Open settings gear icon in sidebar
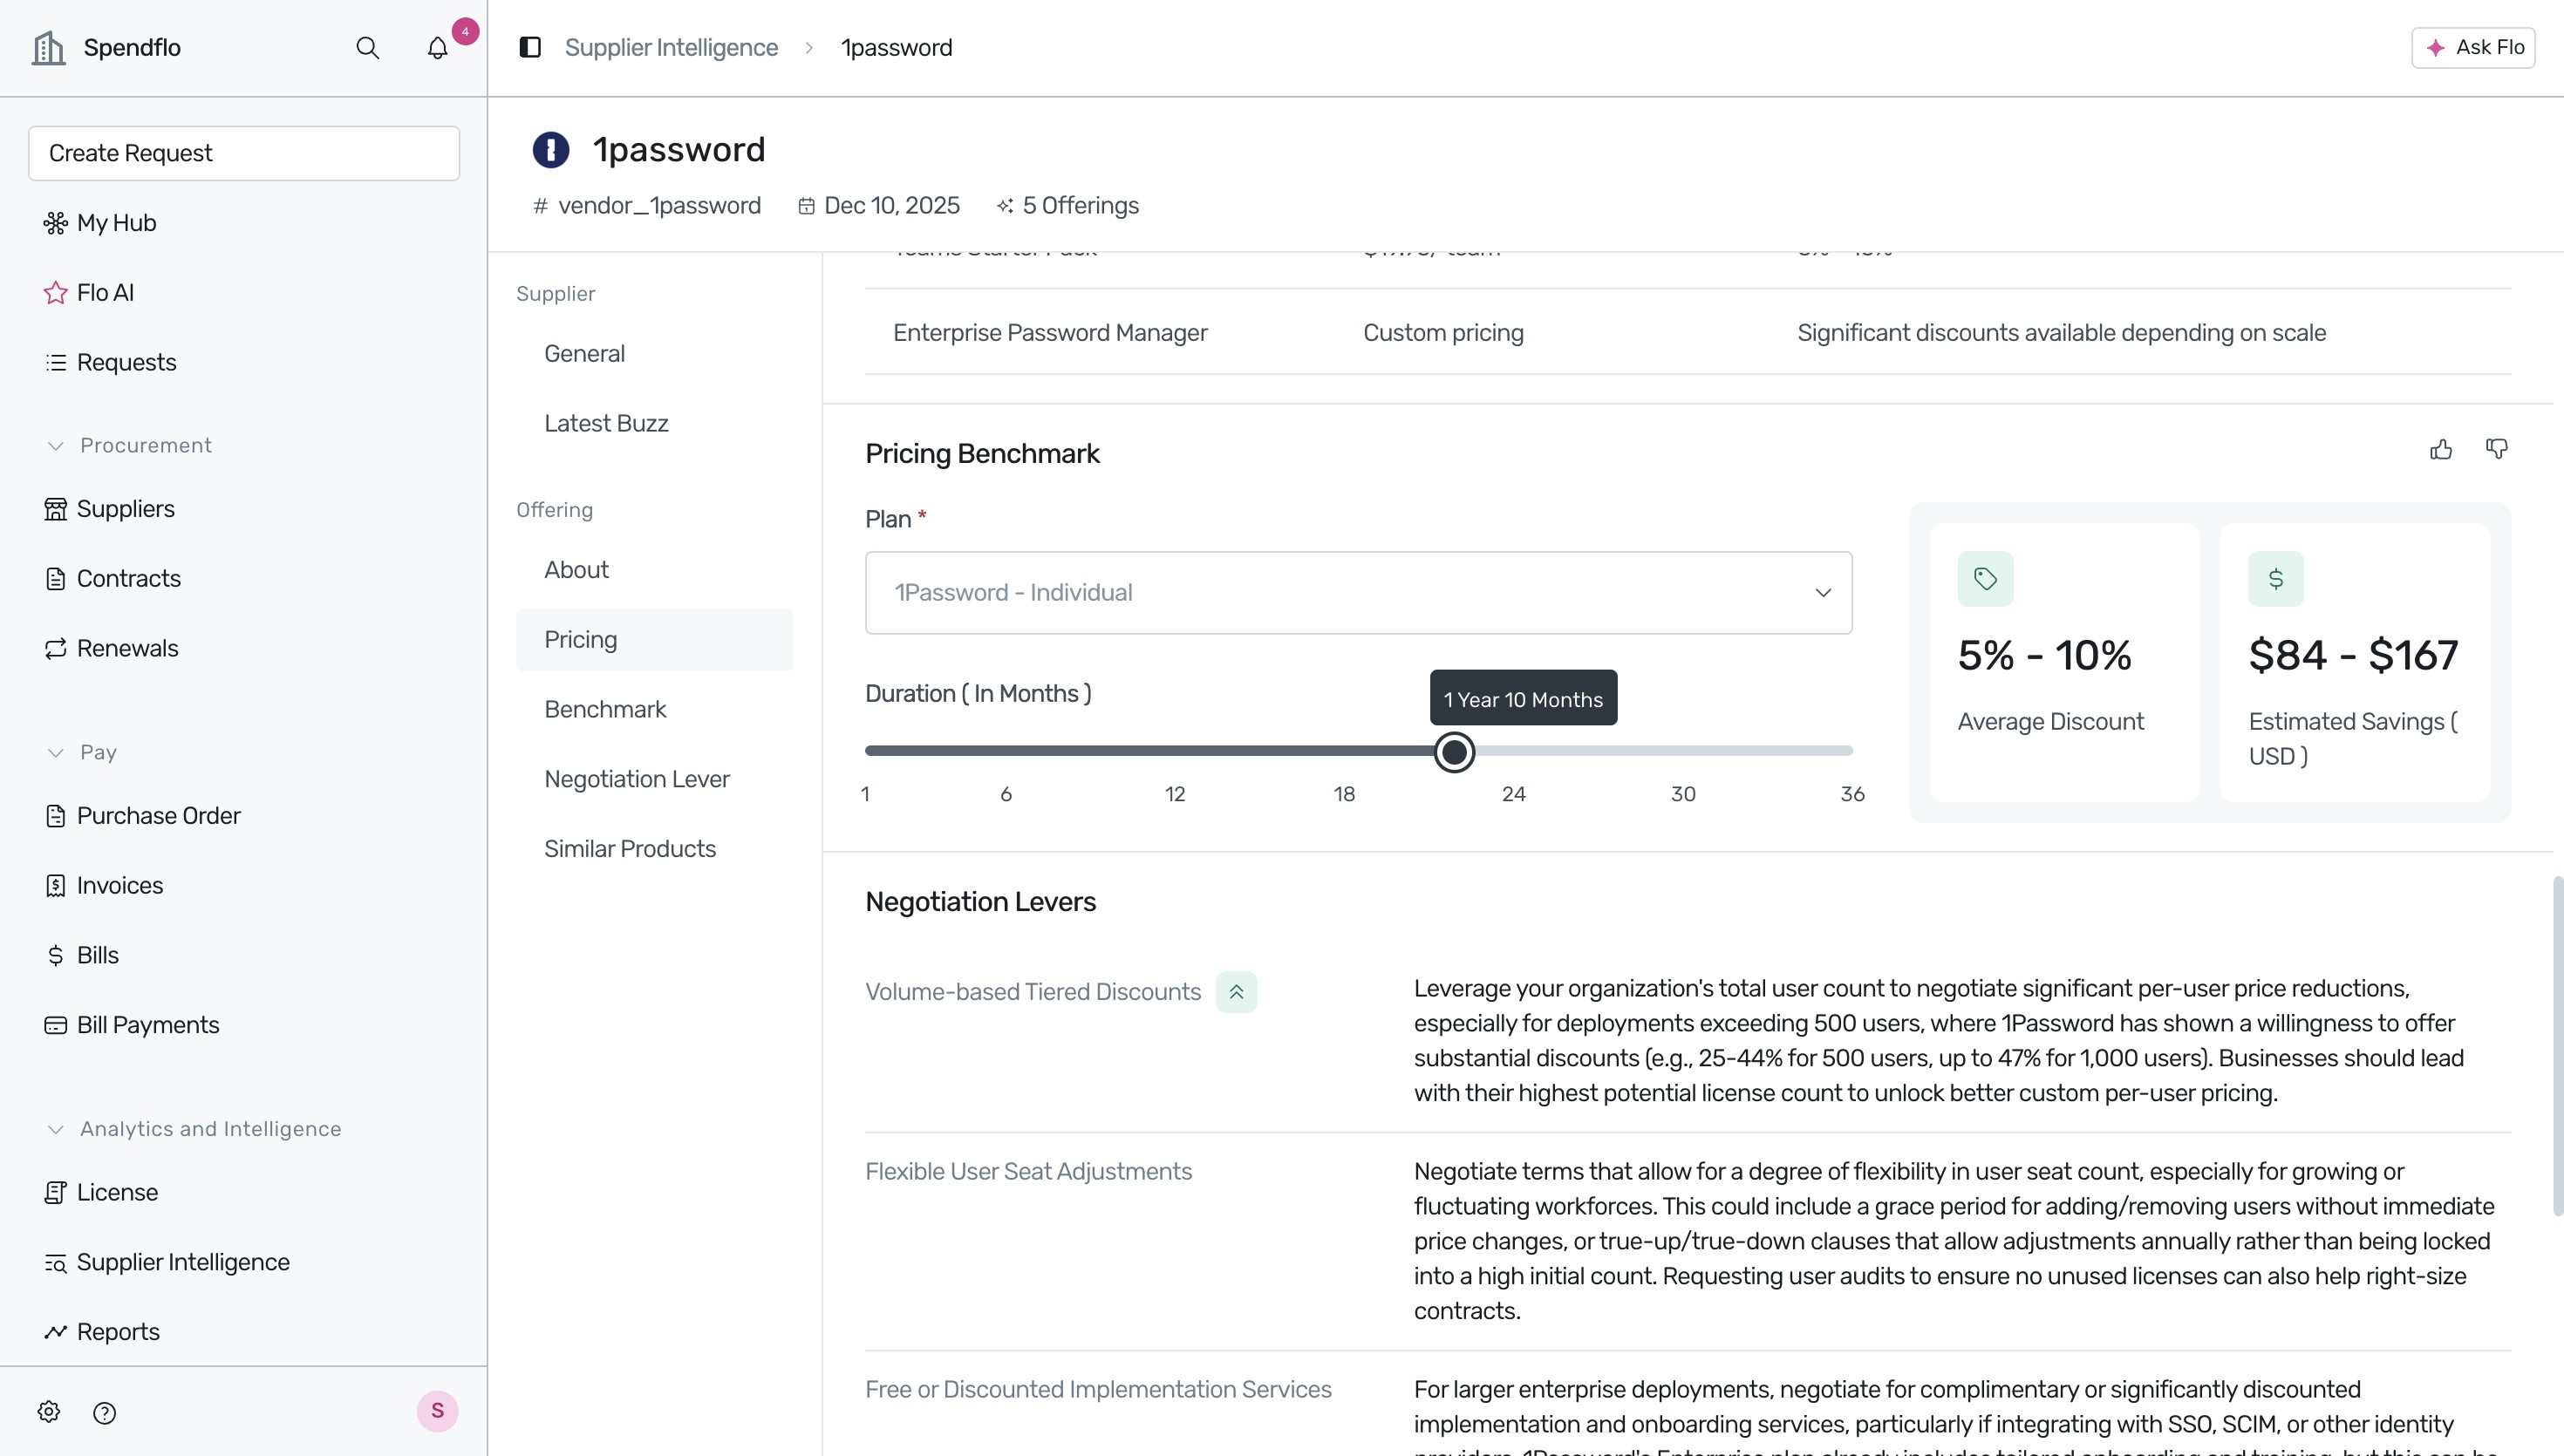Viewport: 2564px width, 1456px height. (49, 1411)
